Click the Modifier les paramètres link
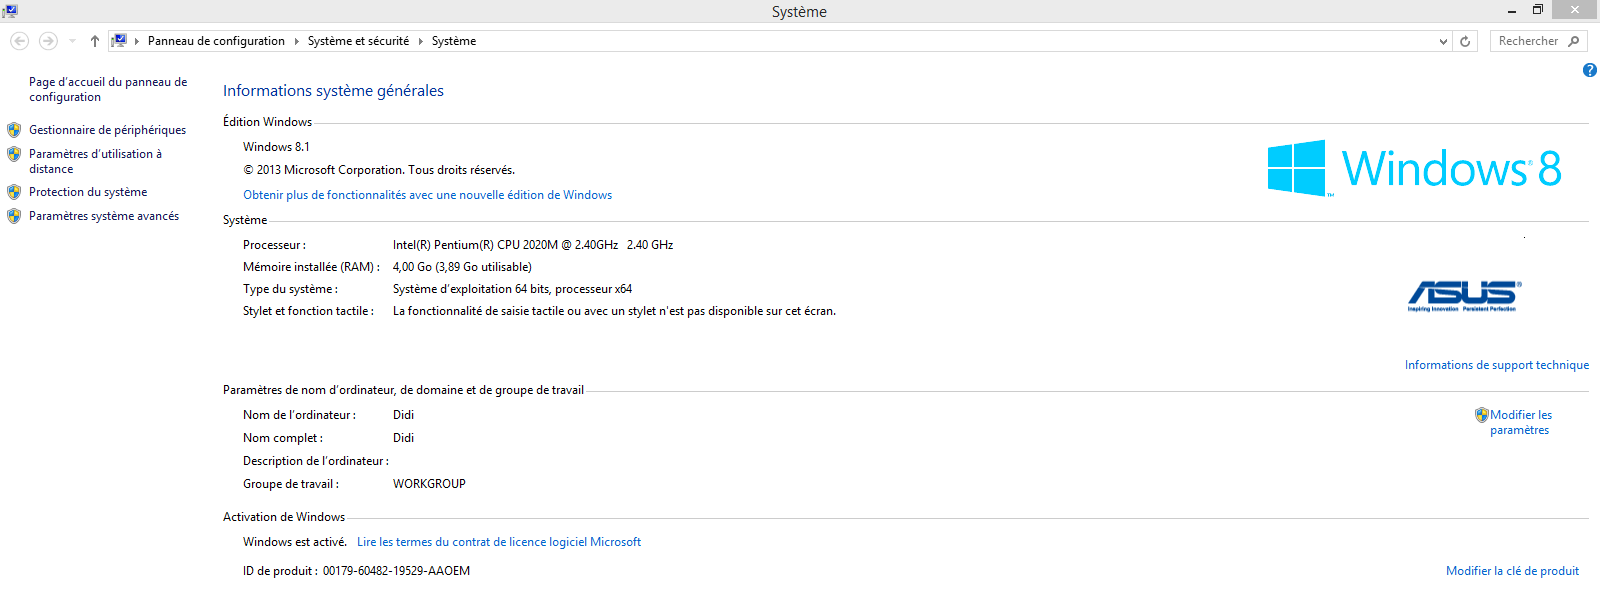 [x=1521, y=422]
